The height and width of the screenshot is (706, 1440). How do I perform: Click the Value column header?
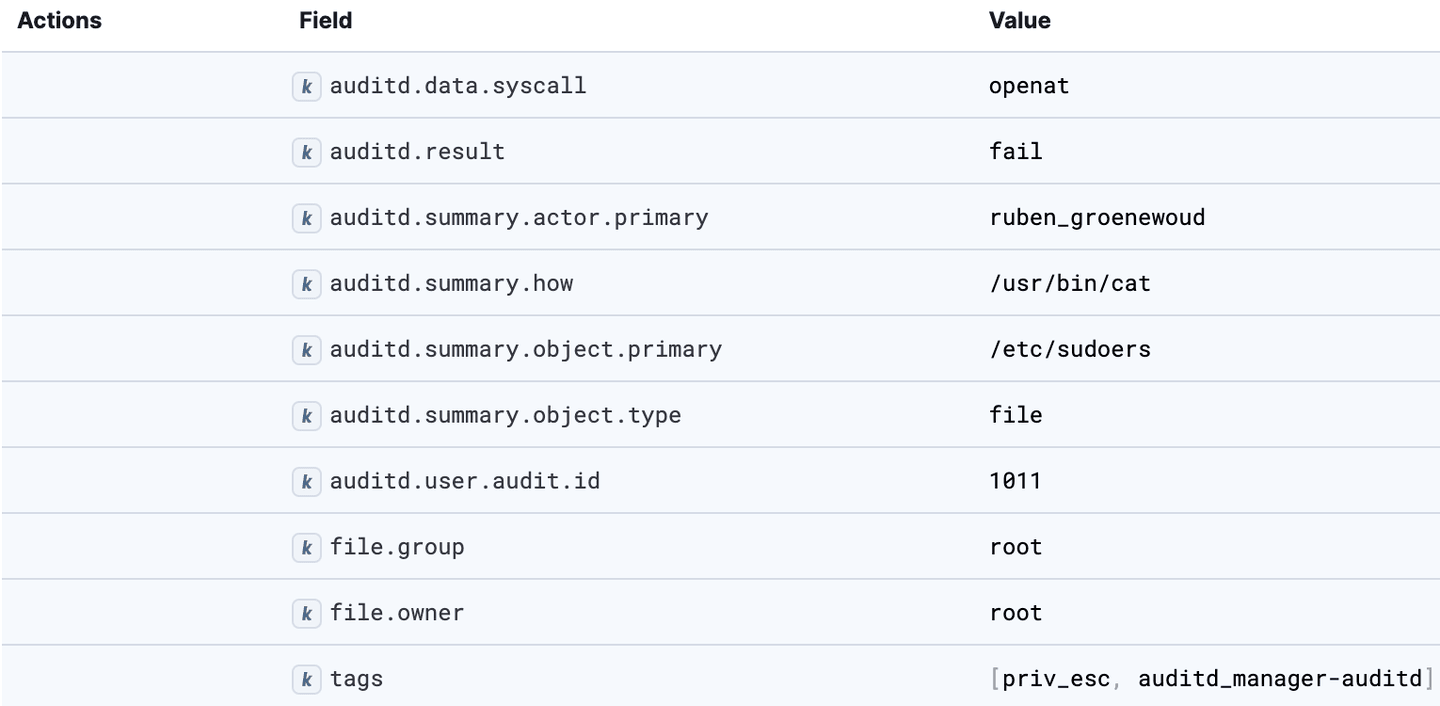click(1019, 20)
